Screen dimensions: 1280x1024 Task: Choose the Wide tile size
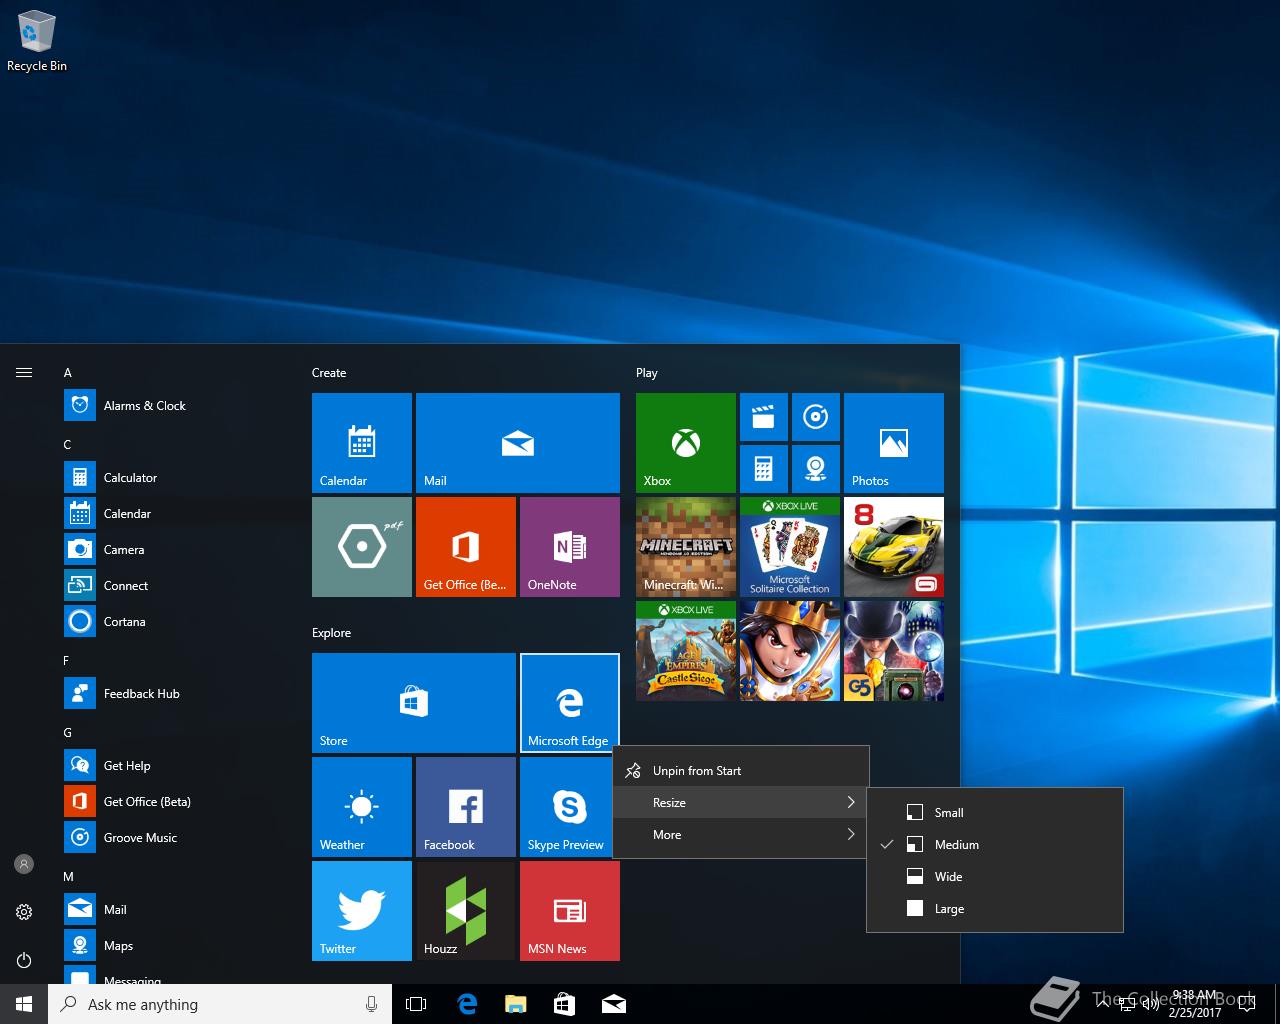pos(995,877)
